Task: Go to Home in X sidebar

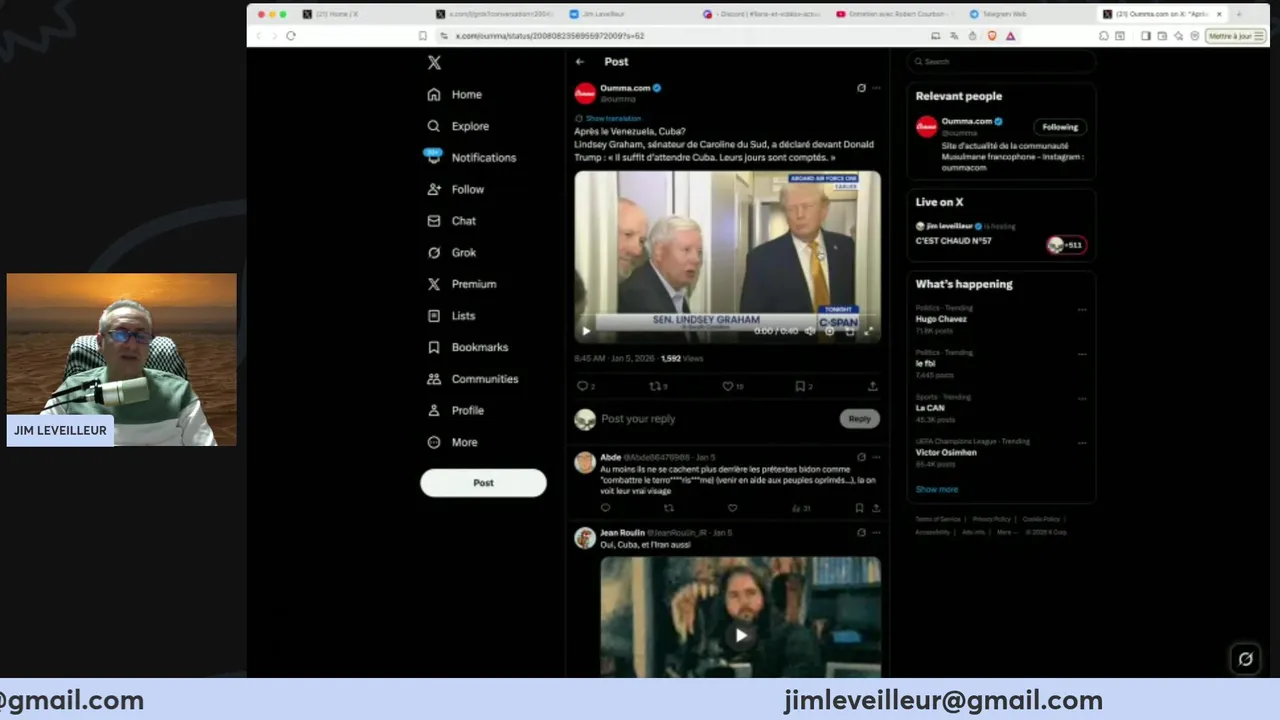Action: 455,94
